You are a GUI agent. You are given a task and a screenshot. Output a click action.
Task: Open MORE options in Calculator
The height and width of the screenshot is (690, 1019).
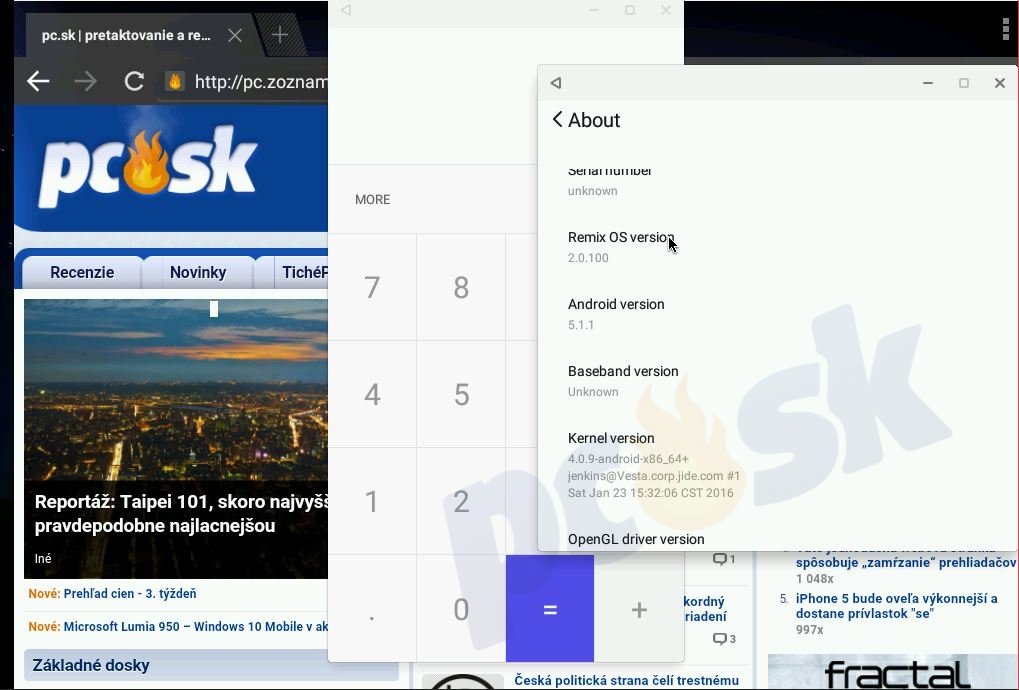372,199
